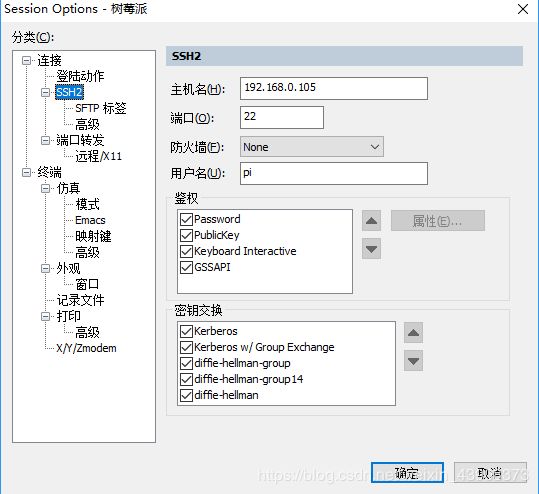
Task: Toggle Kerberos w/ Group Exchange checkbox
Action: [186, 347]
